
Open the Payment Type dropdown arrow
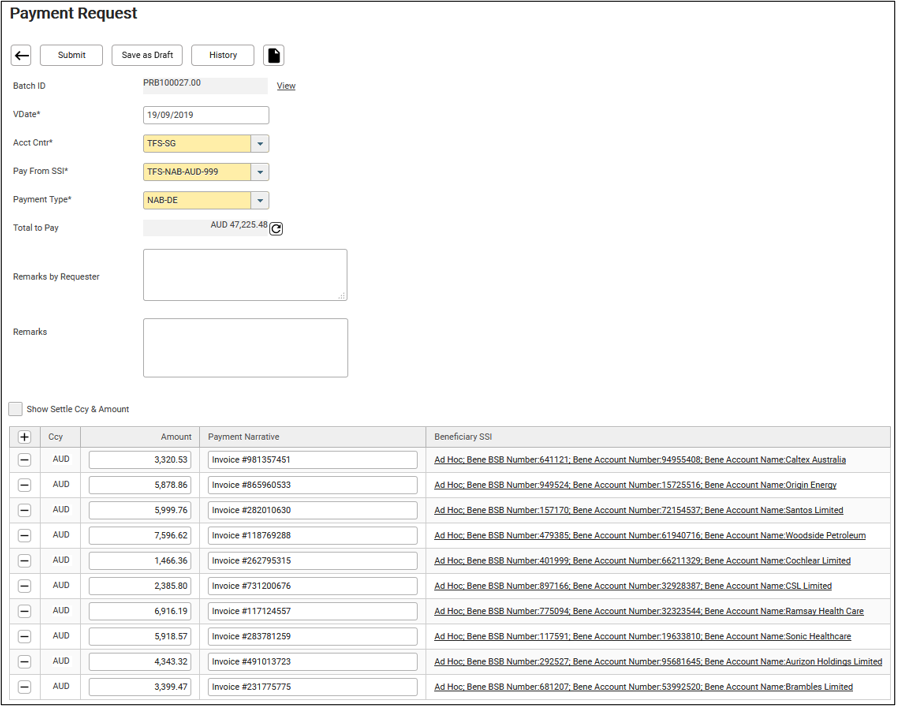coord(260,200)
